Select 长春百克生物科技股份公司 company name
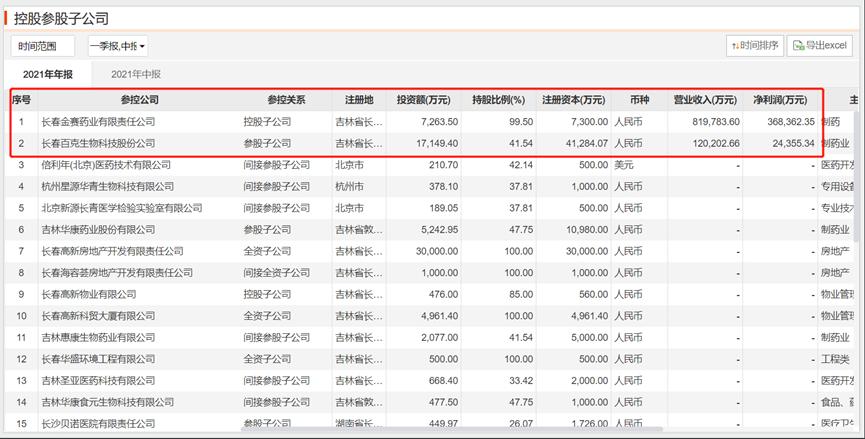Screen dimensions: 865x439 [x=98, y=143]
